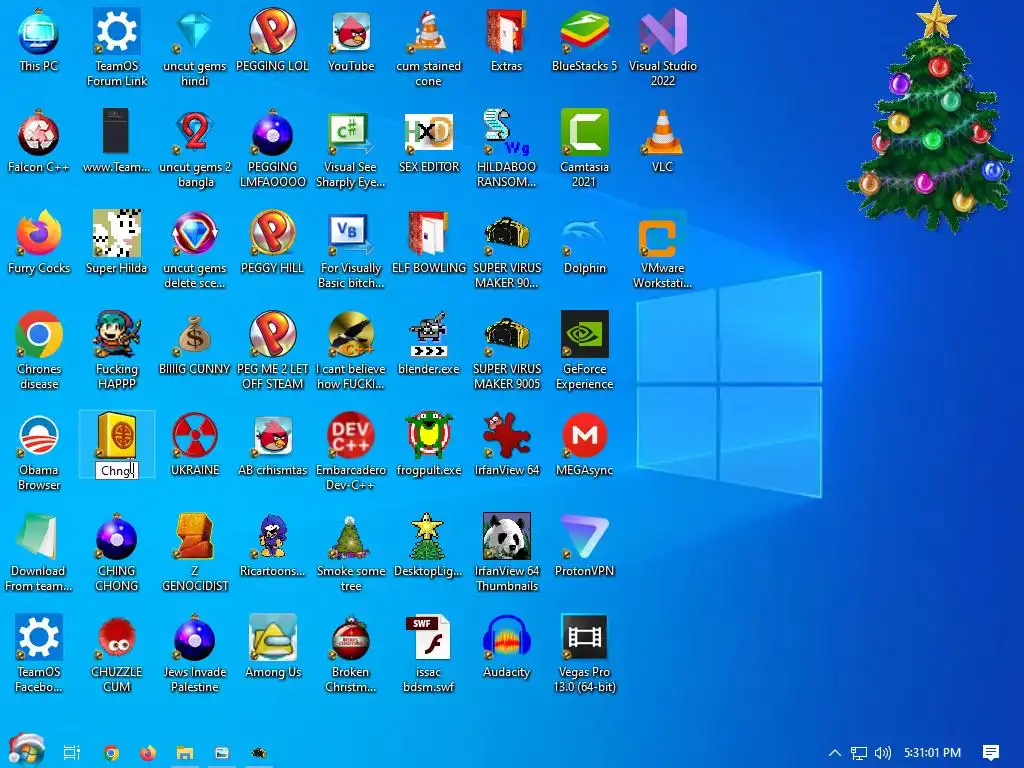Select the PEGGY HILL icon
This screenshot has width=1024, height=768.
pos(272,242)
